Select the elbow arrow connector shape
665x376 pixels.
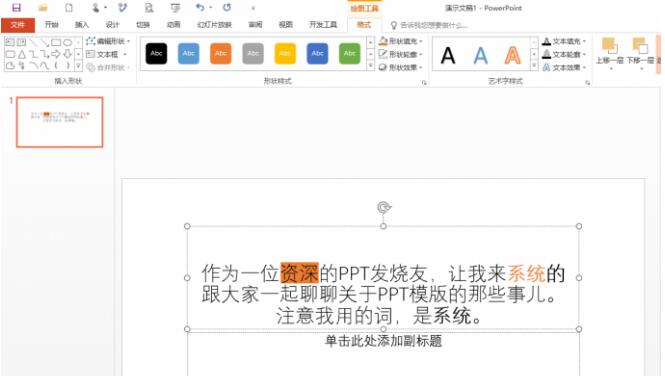[45, 54]
